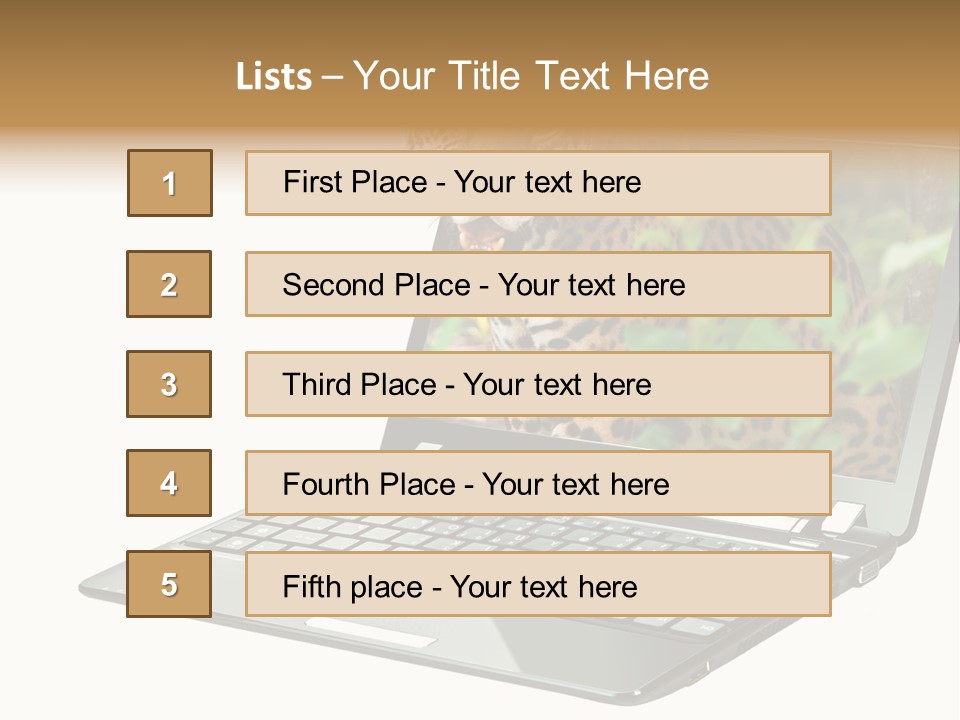
Task: Click the number 3 square
Action: click(x=169, y=384)
